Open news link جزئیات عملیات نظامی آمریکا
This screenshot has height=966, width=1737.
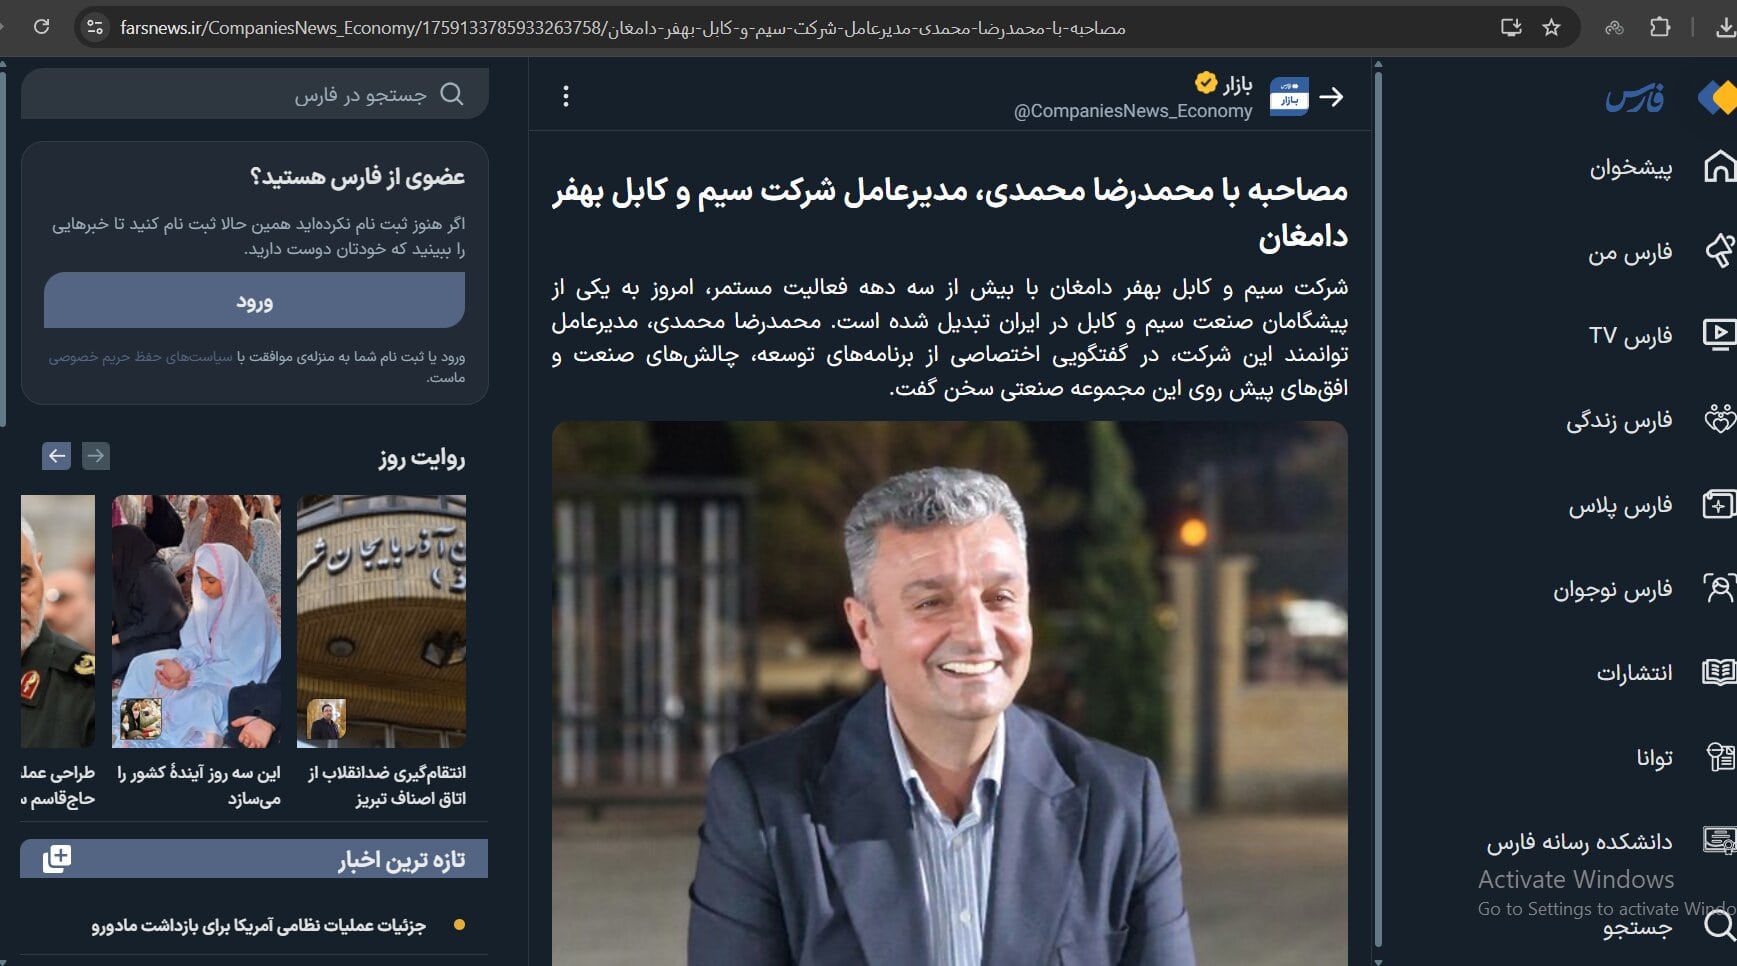pyautogui.click(x=259, y=926)
